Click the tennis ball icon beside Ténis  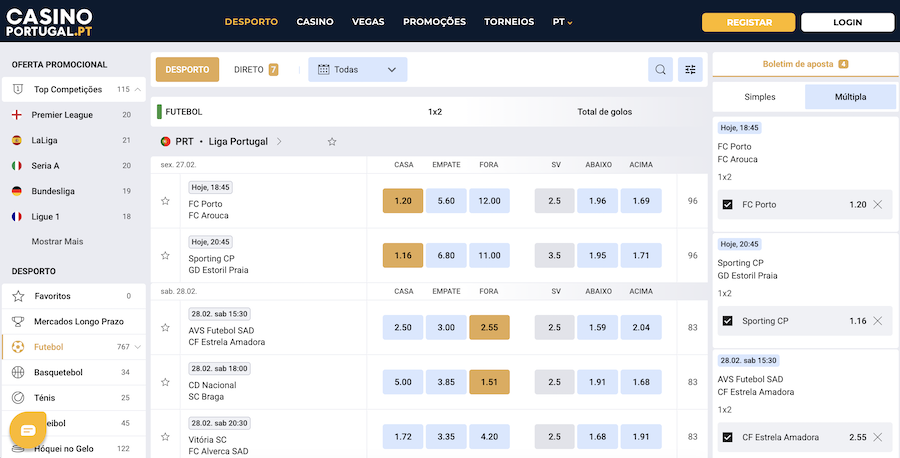click(18, 397)
